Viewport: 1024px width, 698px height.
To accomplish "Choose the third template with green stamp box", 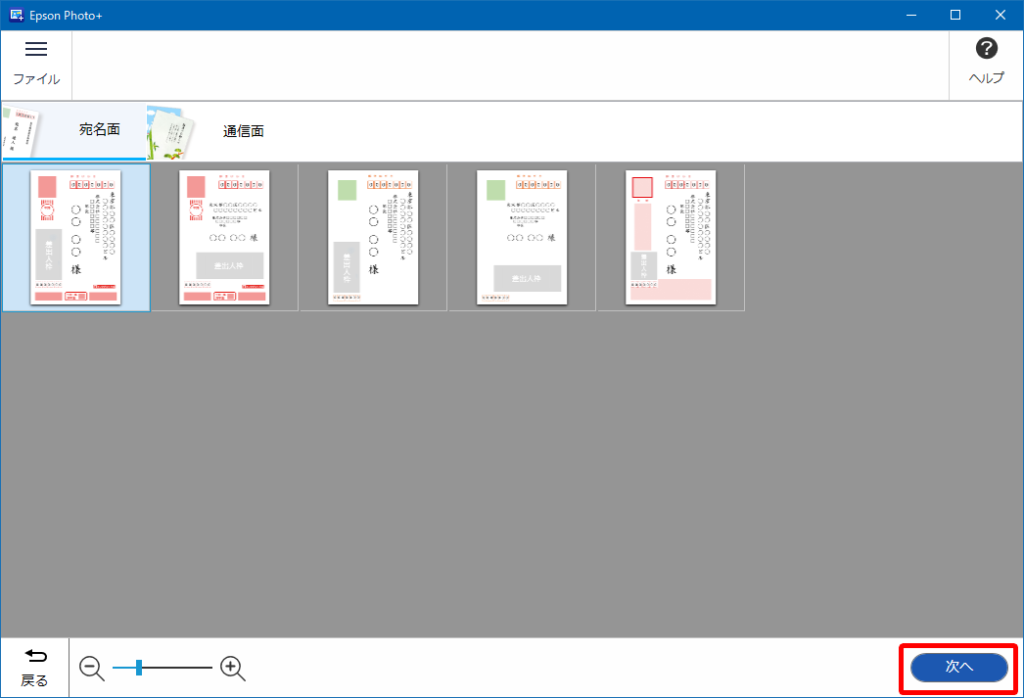I will pos(373,237).
